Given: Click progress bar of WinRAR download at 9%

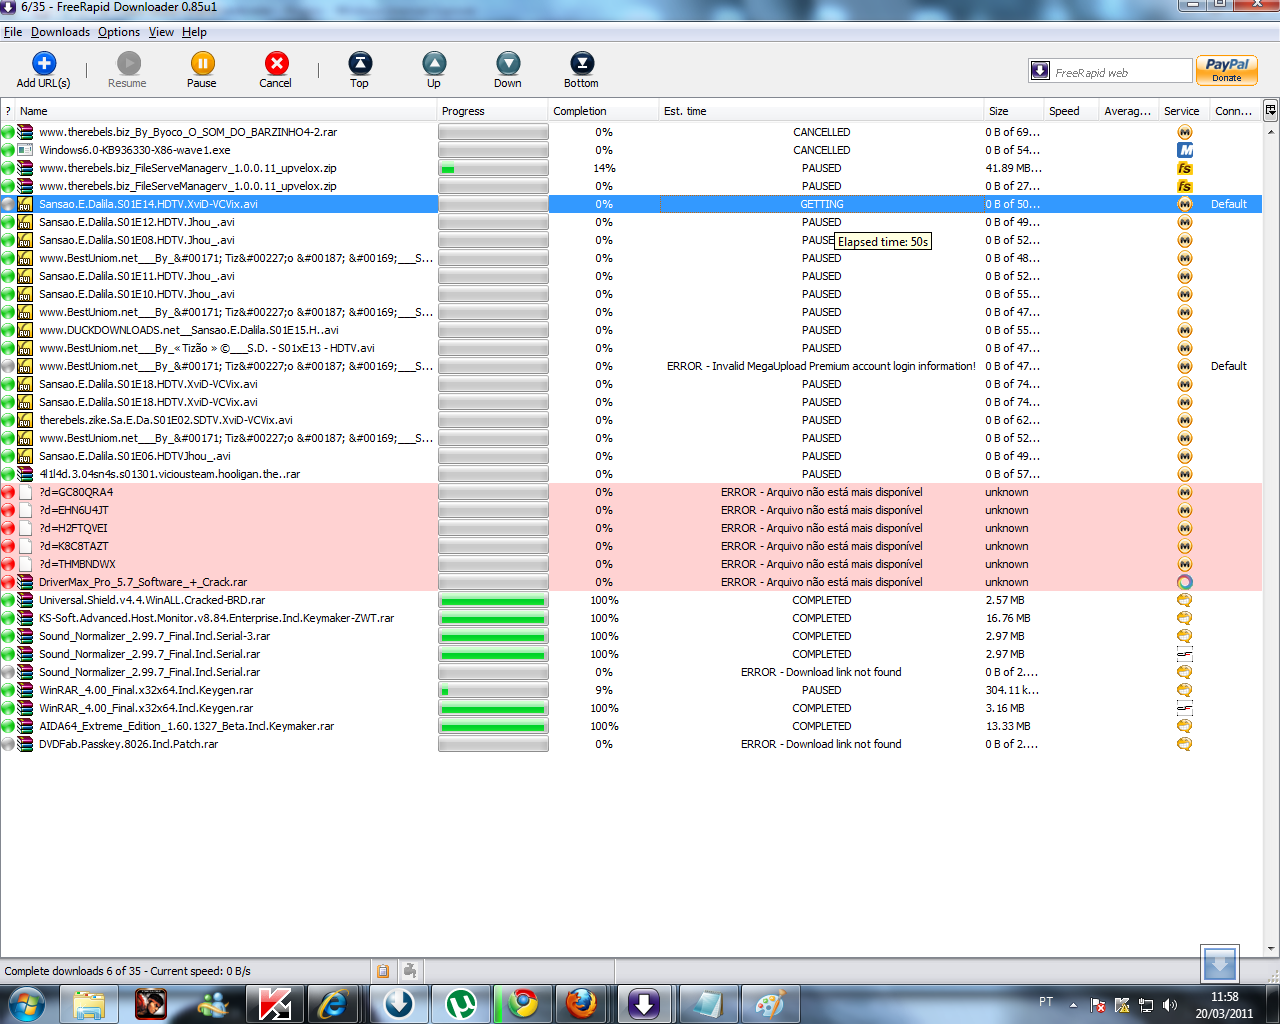Looking at the screenshot, I should 493,690.
